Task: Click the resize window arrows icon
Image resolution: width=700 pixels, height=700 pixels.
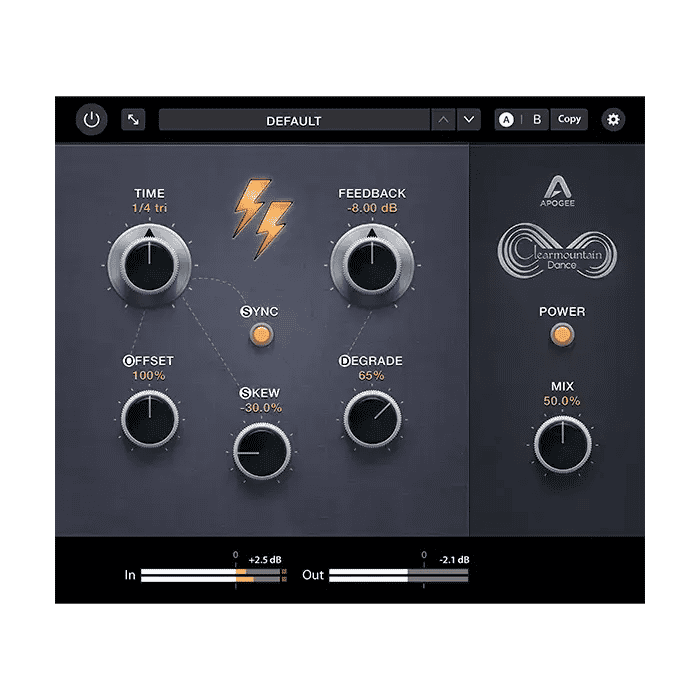Action: point(133,120)
